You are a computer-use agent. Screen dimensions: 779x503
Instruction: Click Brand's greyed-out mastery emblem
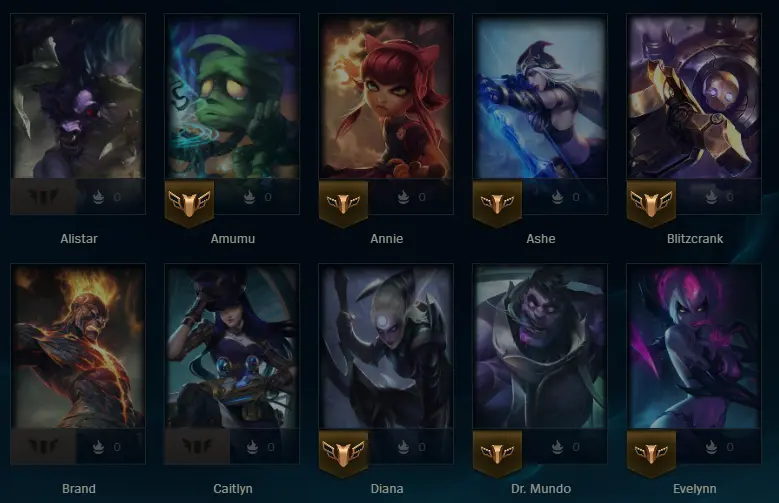pyautogui.click(x=43, y=447)
